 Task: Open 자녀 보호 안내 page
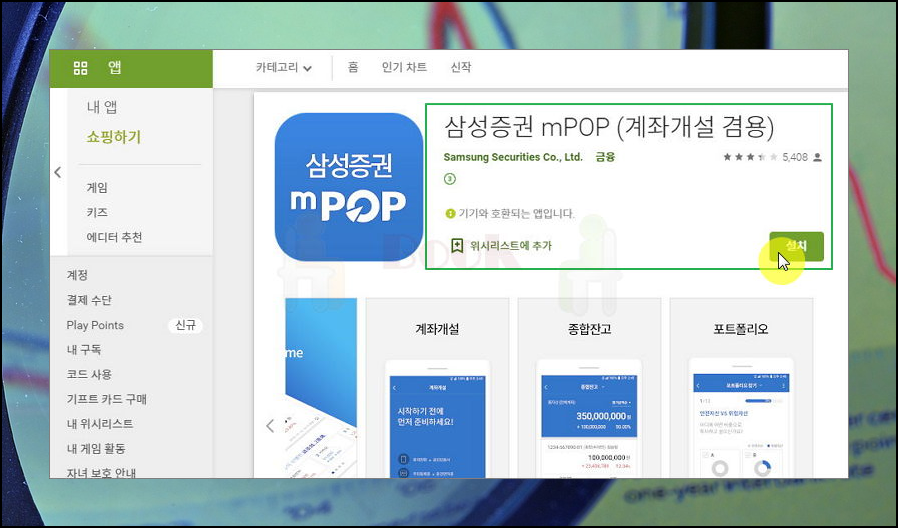[101, 472]
